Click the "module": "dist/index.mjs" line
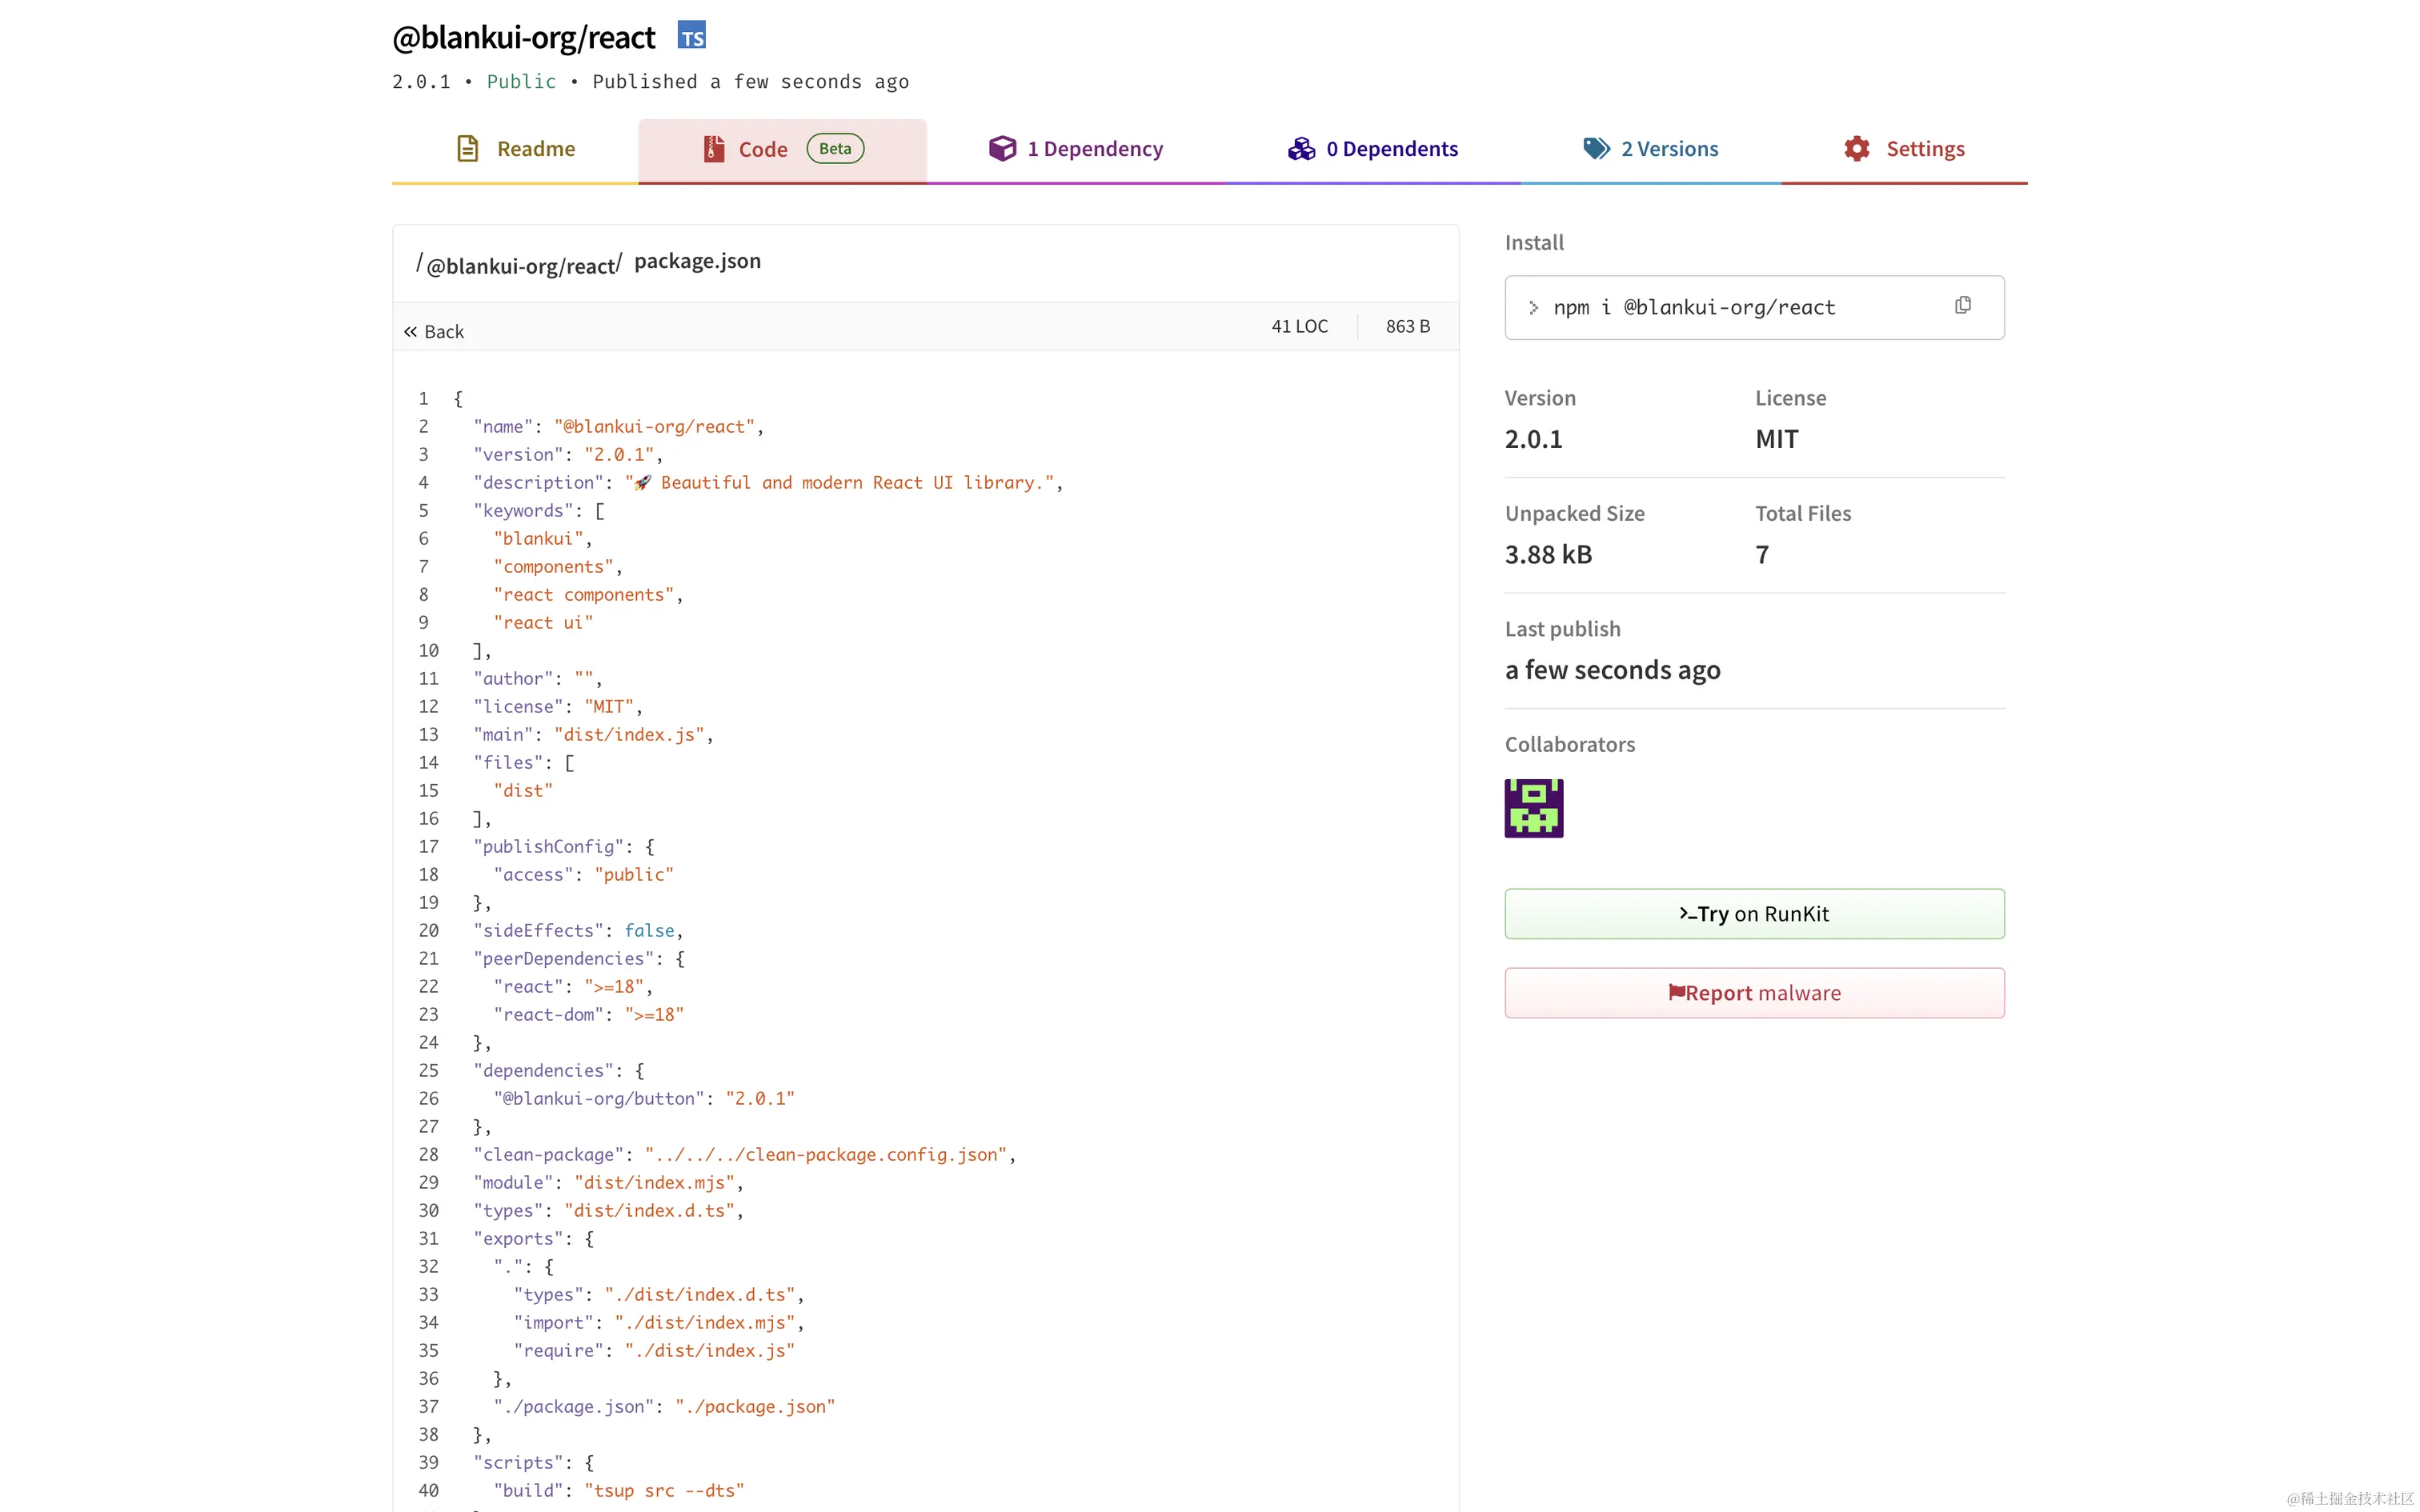Screen dimensions: 2420x1512 click(608, 1183)
